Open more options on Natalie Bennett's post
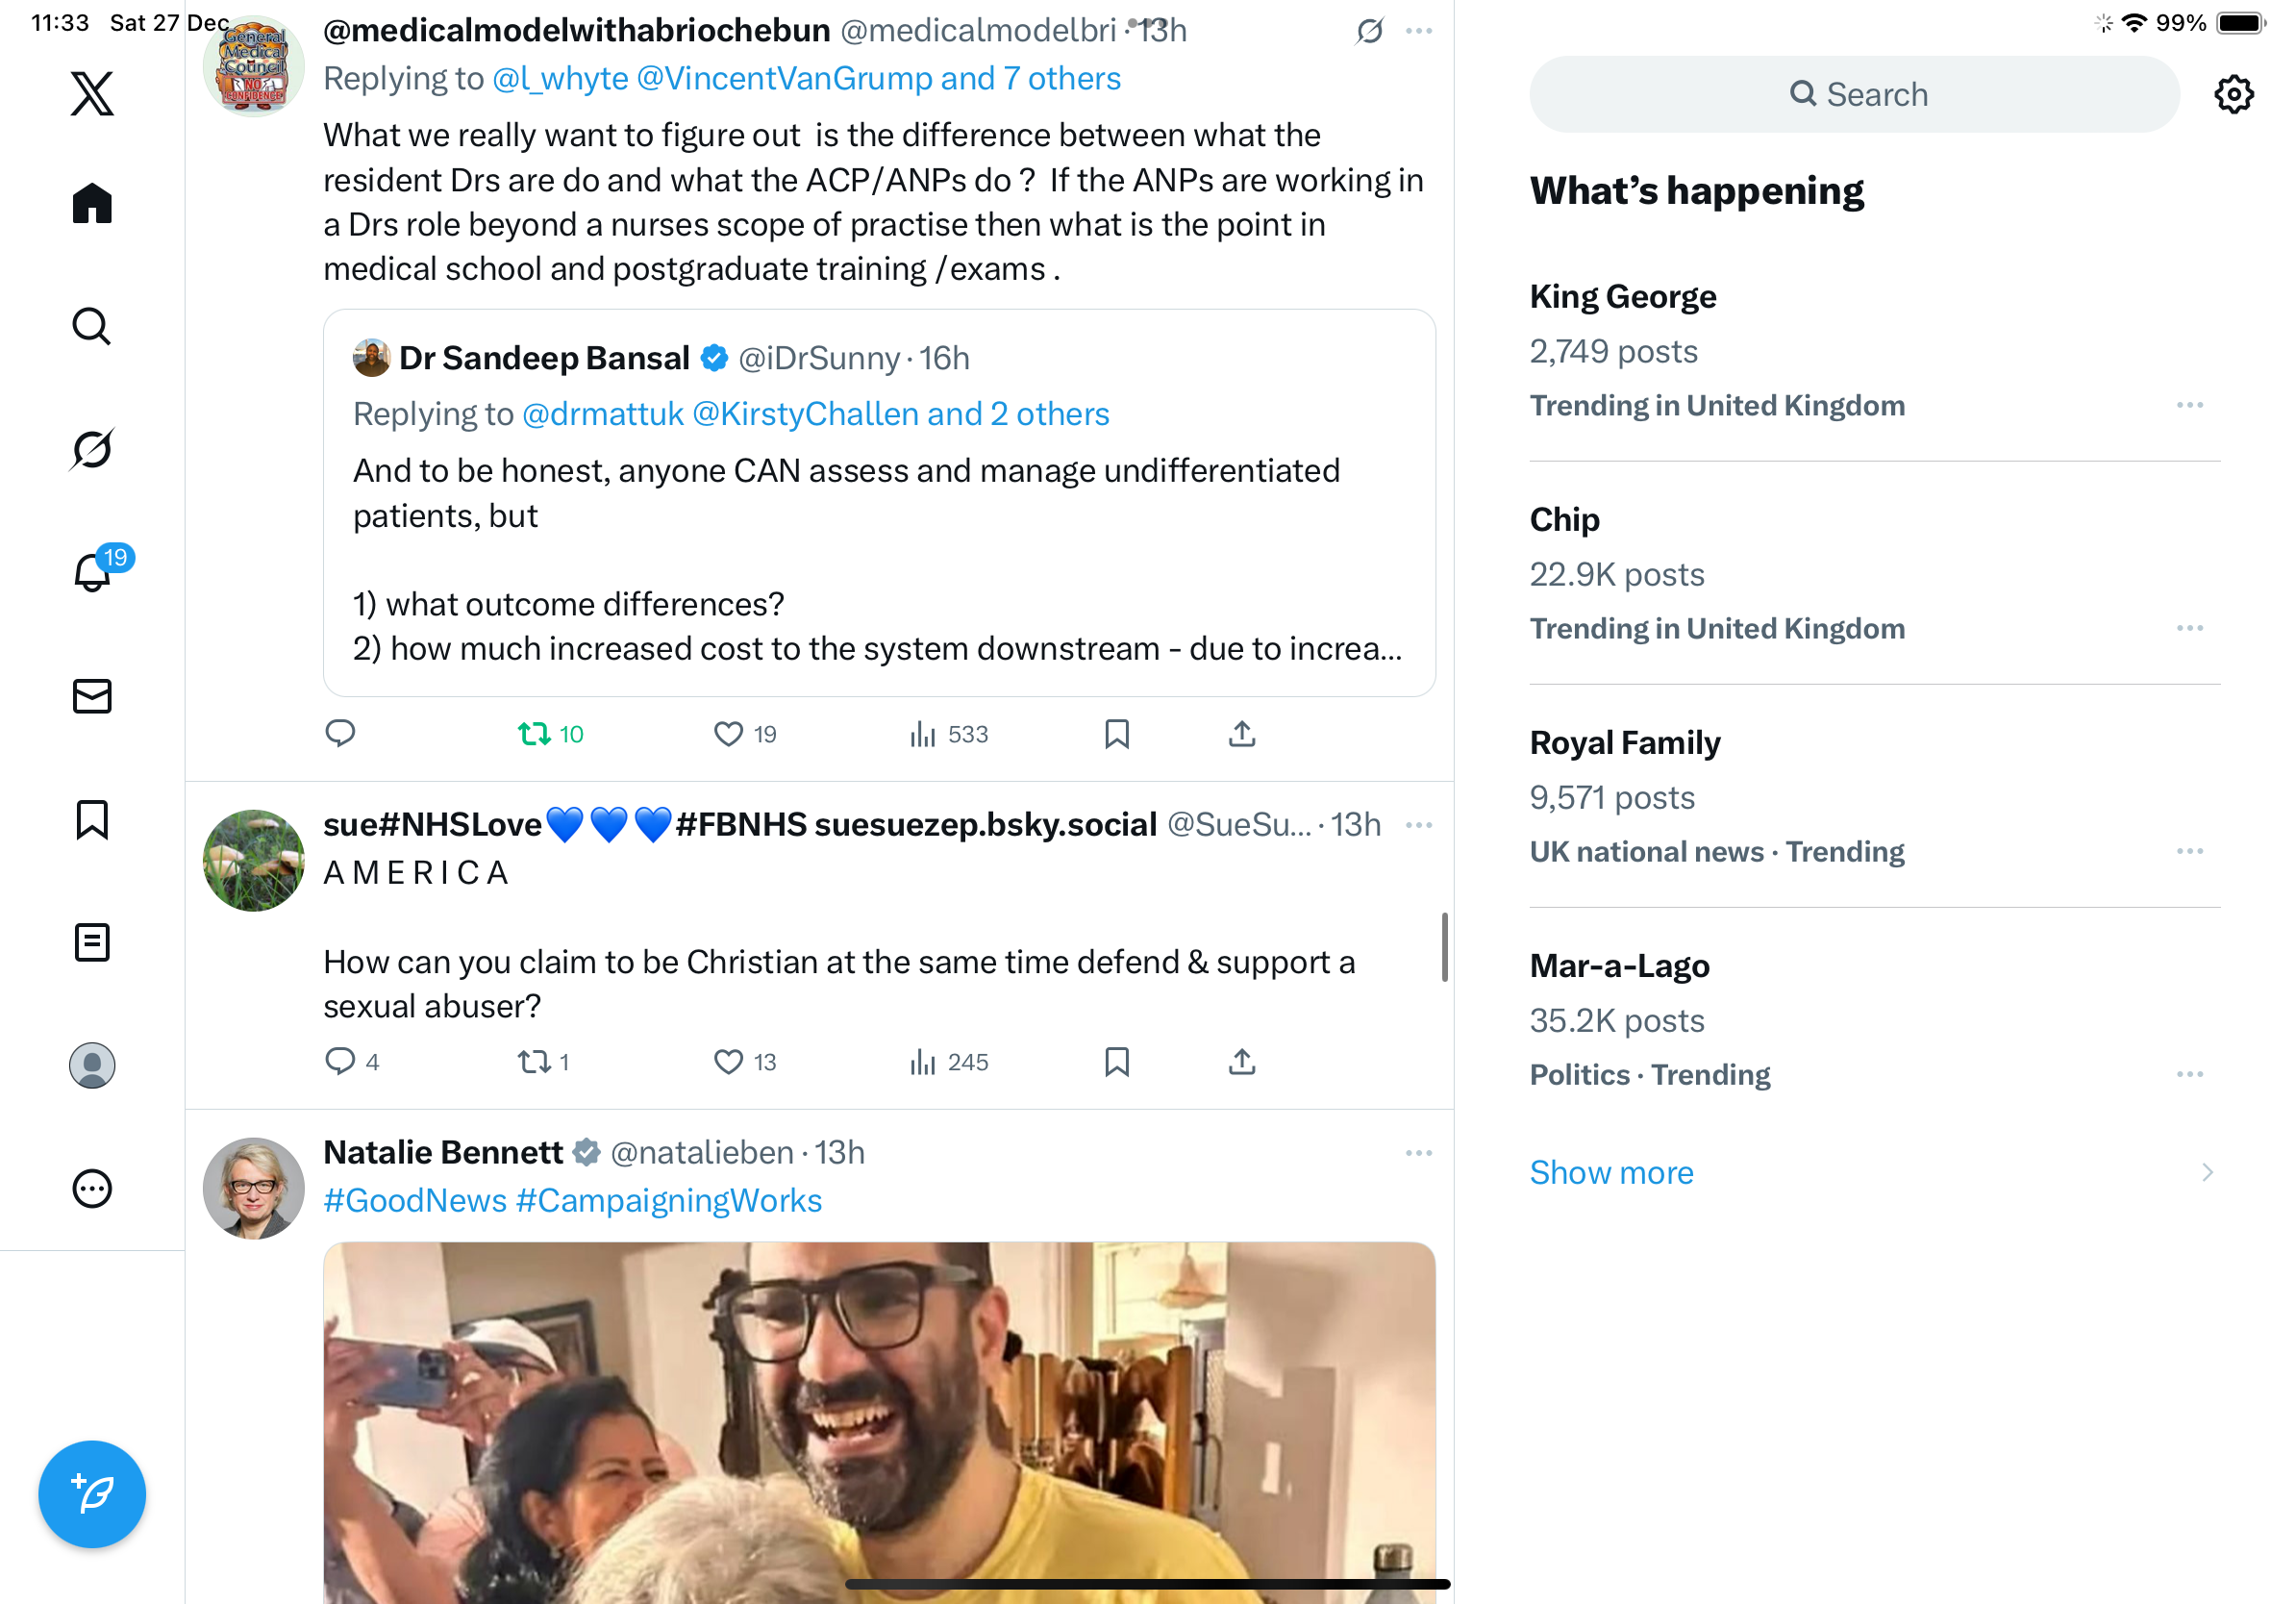The height and width of the screenshot is (1604, 2296). pyautogui.click(x=1418, y=1153)
